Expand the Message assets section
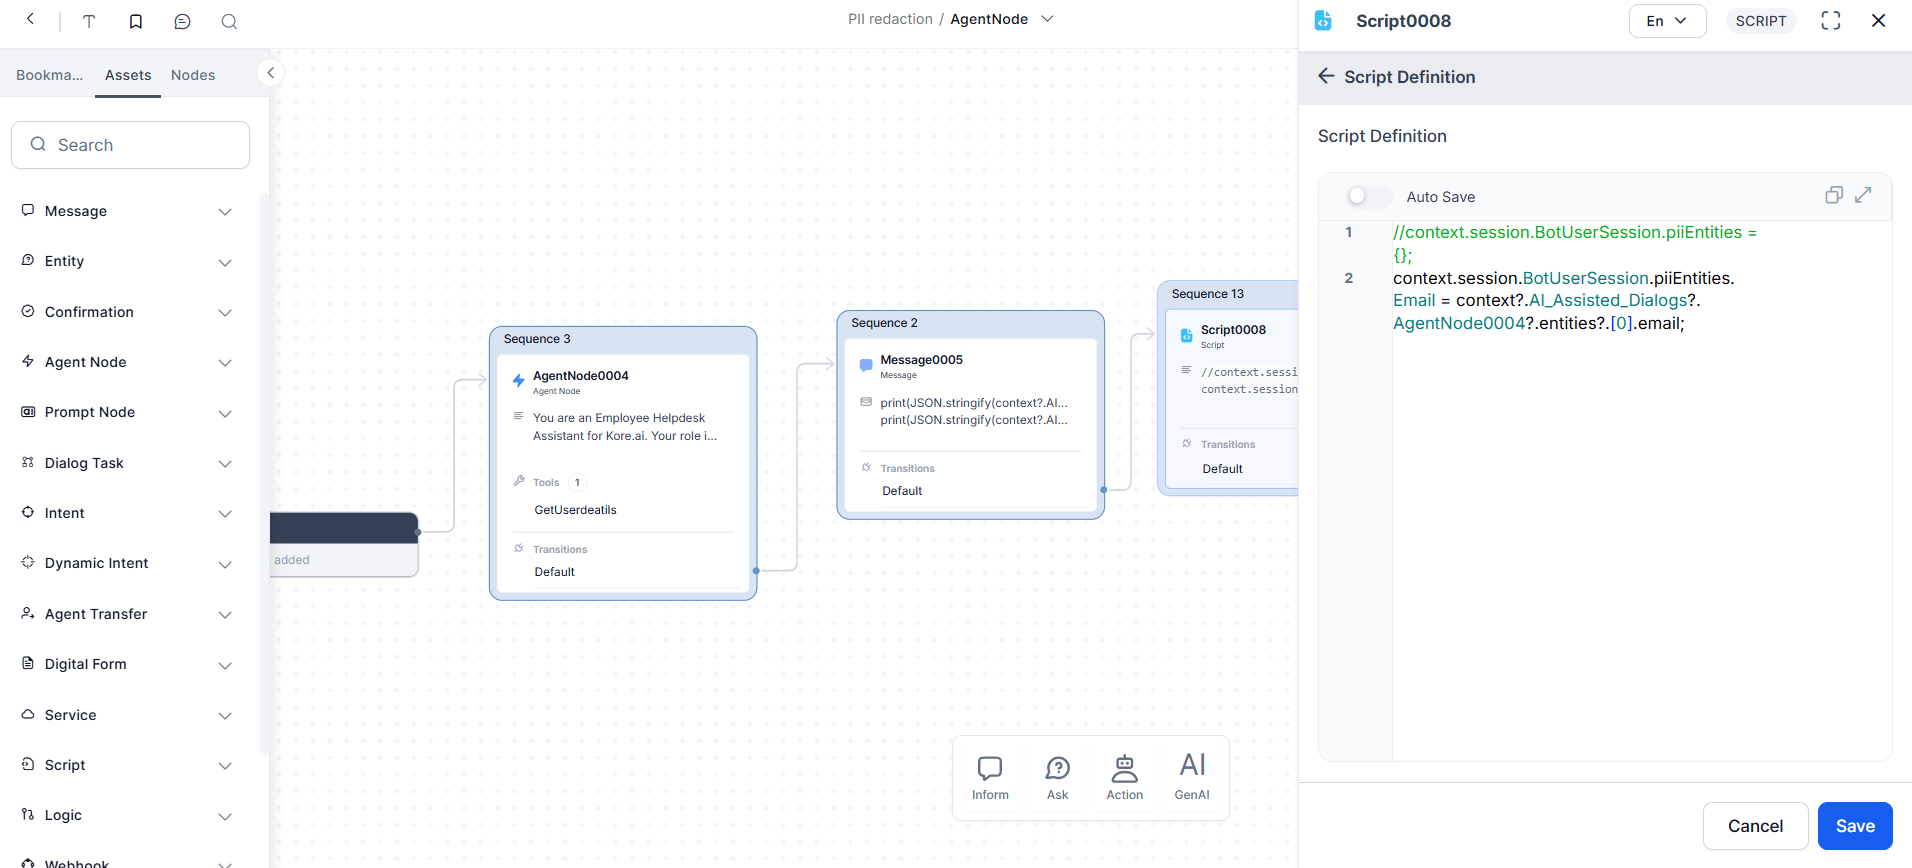 pyautogui.click(x=225, y=212)
